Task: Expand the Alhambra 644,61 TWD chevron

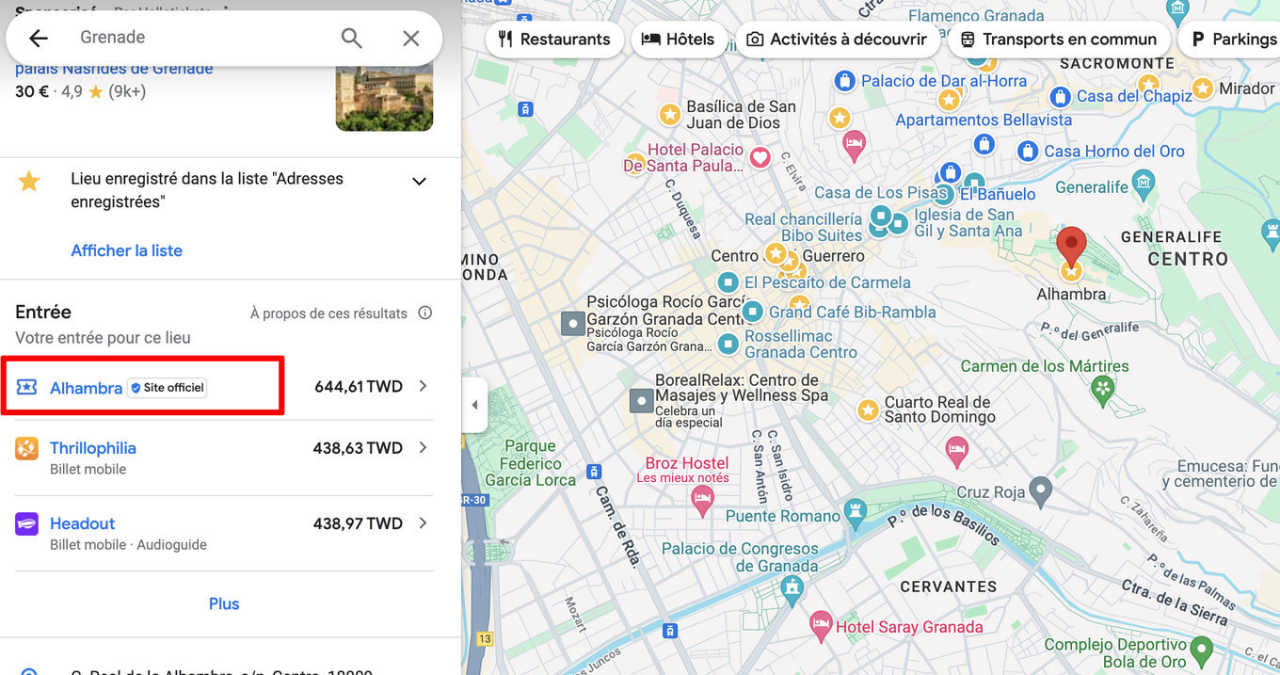Action: coord(422,386)
